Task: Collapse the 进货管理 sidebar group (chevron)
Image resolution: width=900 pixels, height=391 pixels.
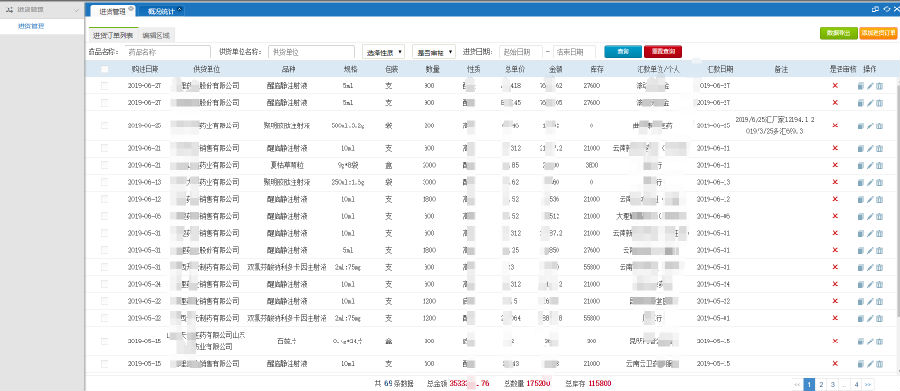Action: 77,11
